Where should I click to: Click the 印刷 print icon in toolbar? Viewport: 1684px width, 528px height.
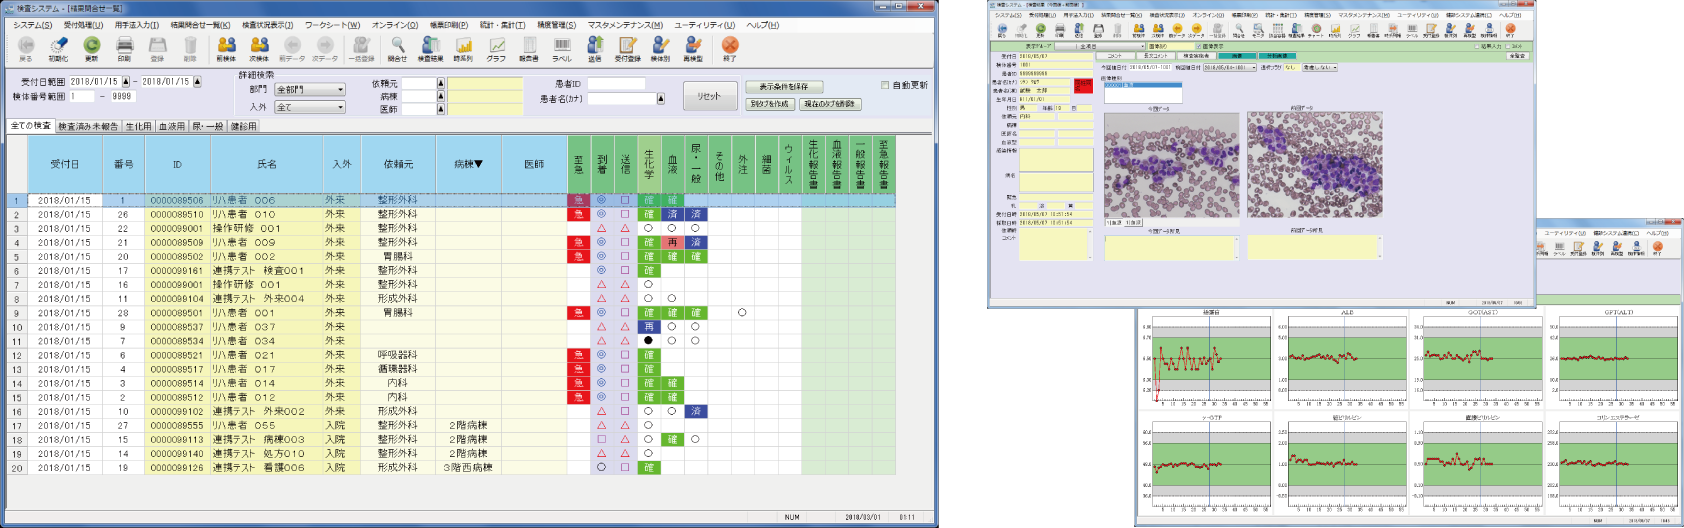coord(124,46)
